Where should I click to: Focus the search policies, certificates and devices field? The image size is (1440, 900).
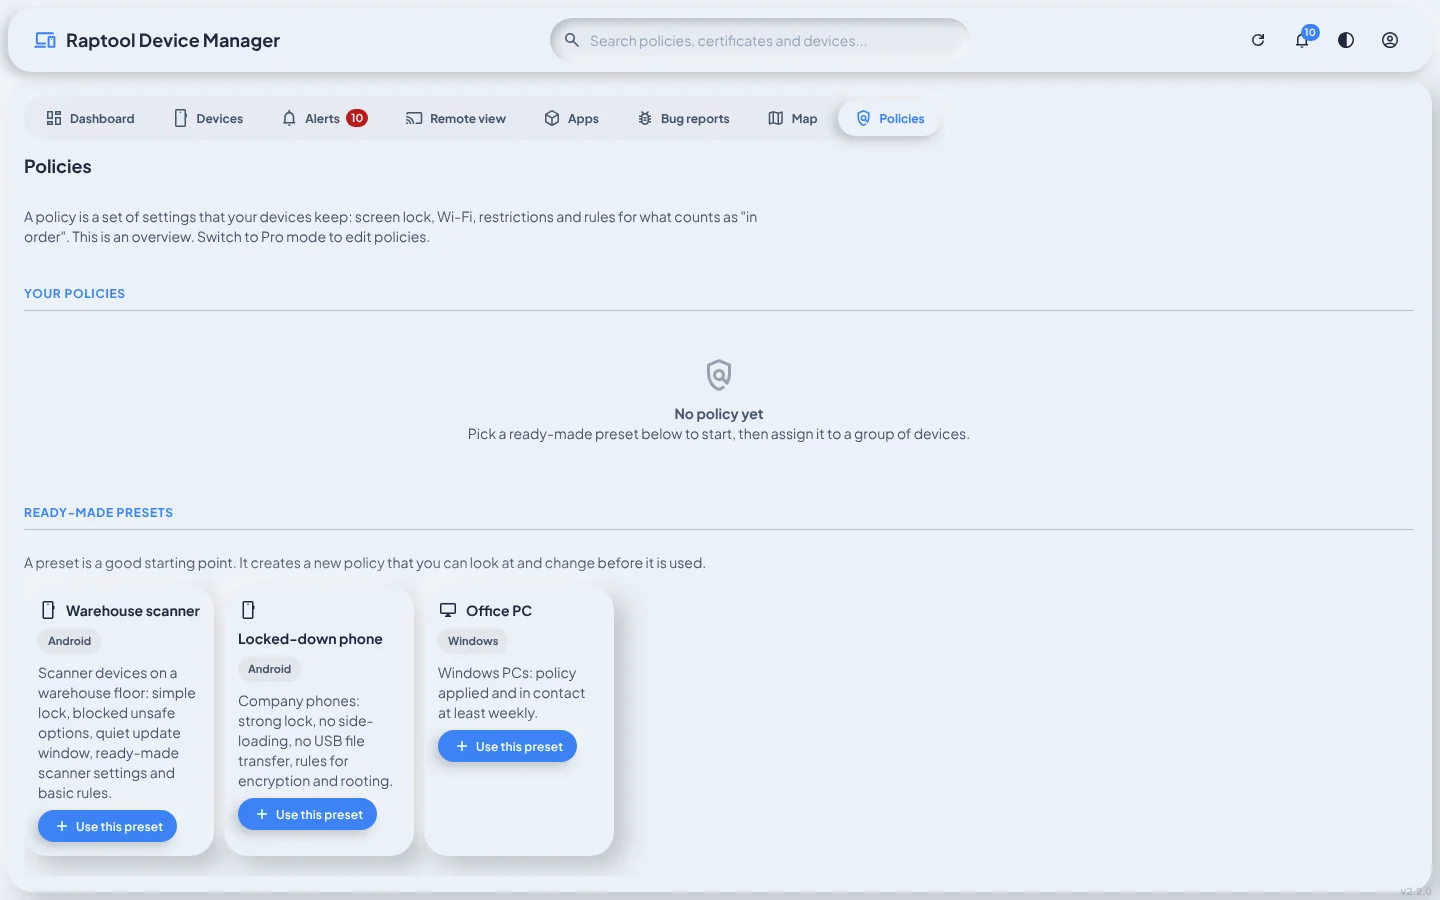(x=759, y=40)
